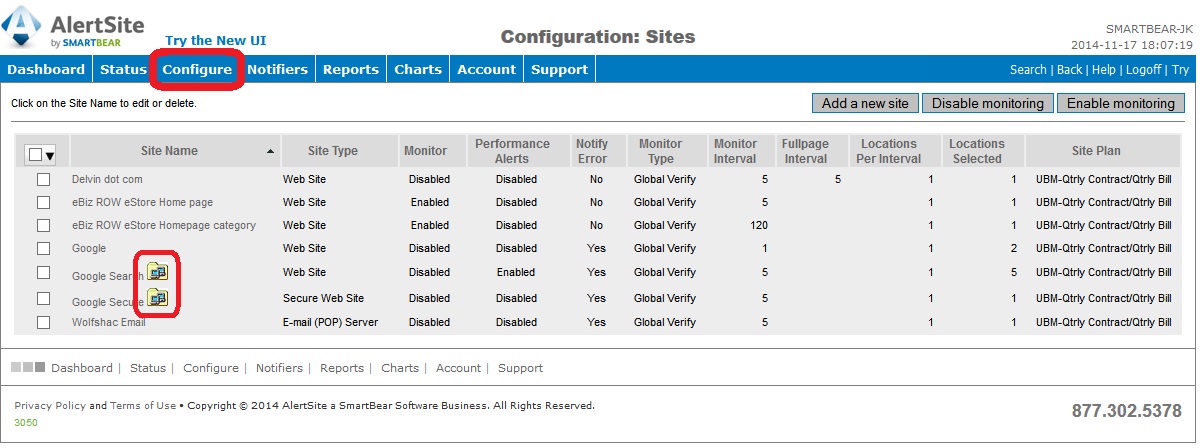
Task: Open eBiz ROW eStore Home page site
Action: (142, 202)
